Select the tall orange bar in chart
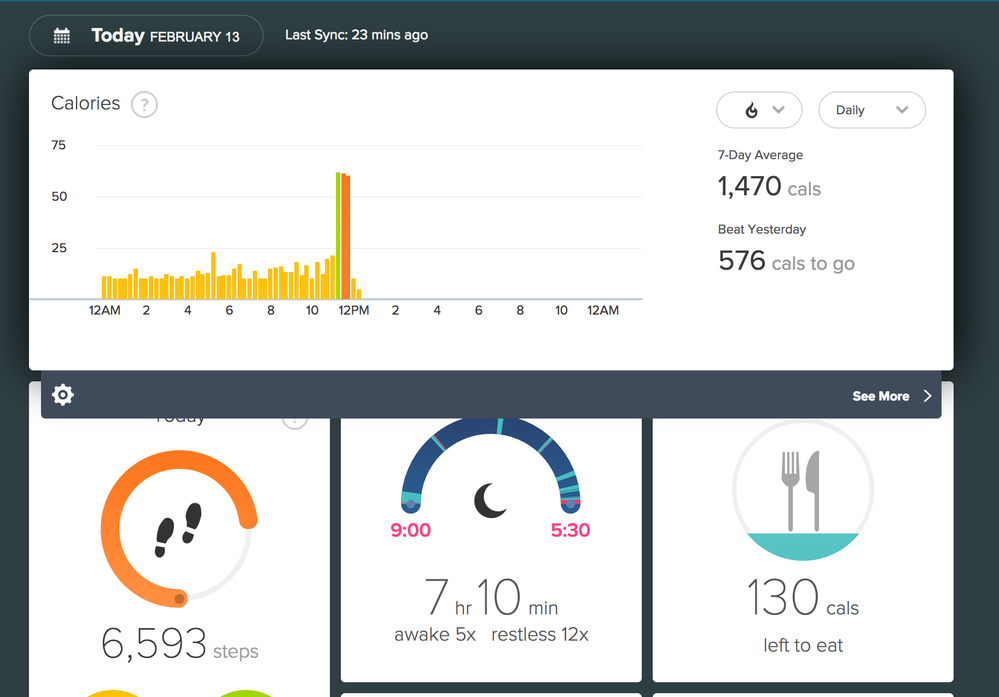This screenshot has width=999, height=697. [x=346, y=236]
